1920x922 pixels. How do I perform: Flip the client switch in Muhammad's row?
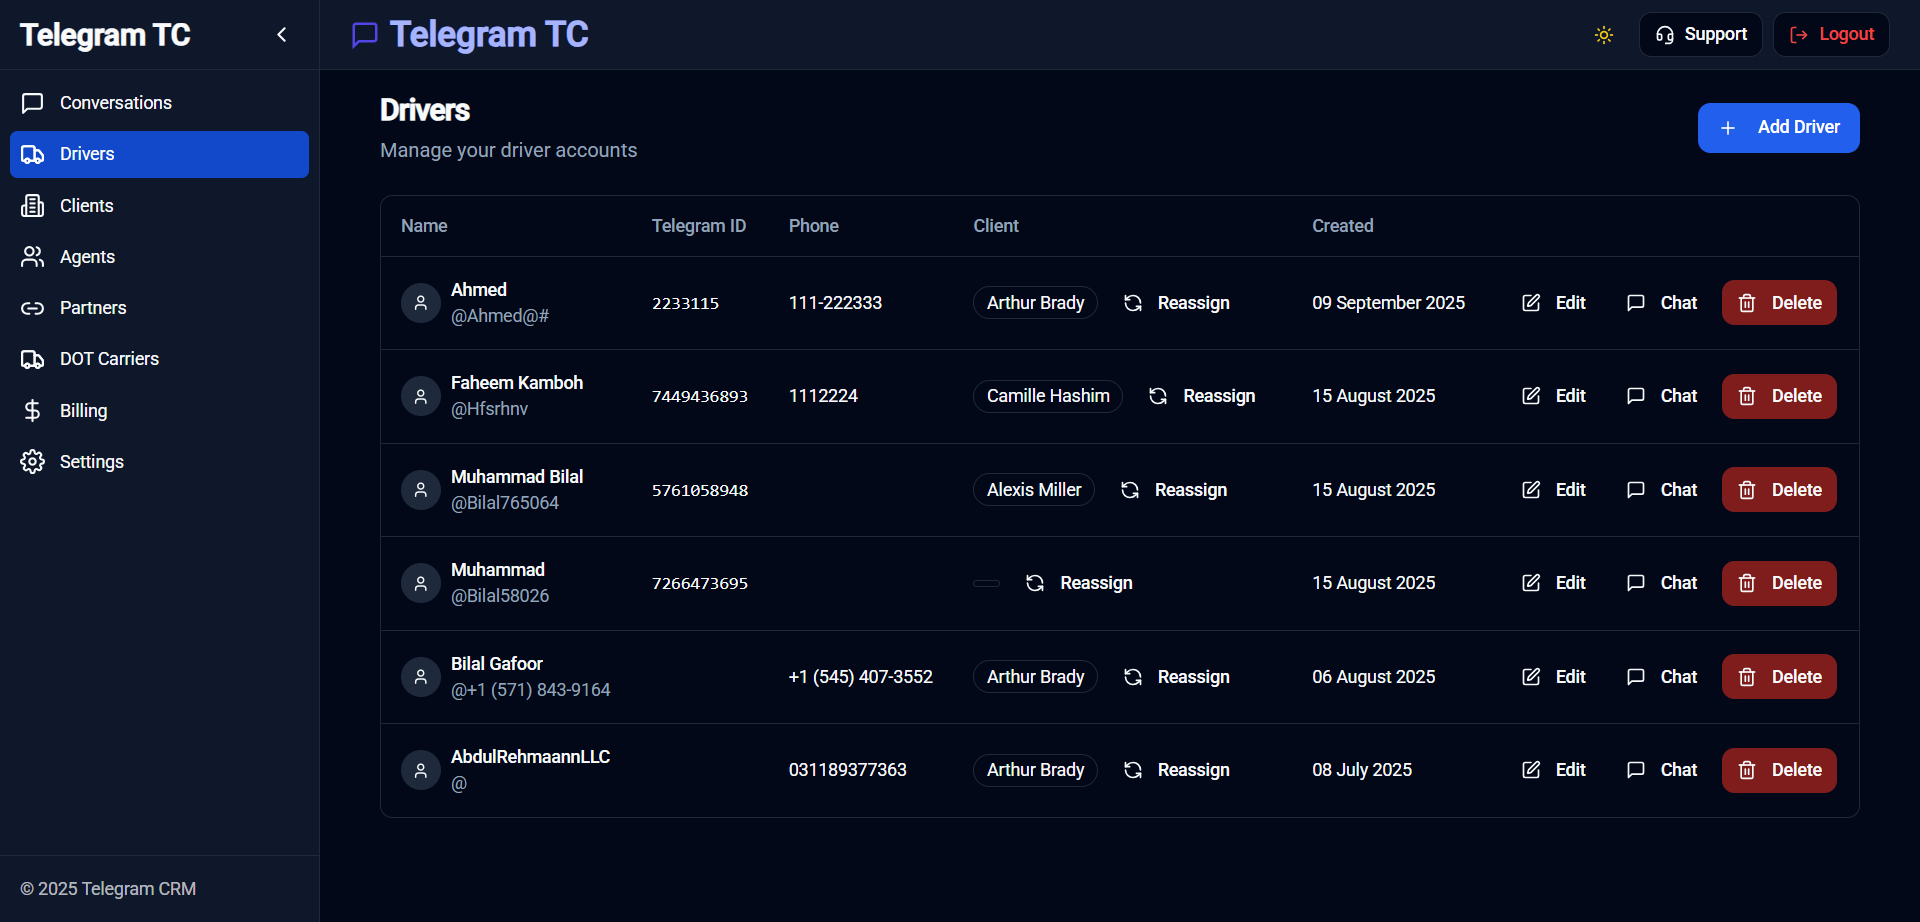coord(986,583)
